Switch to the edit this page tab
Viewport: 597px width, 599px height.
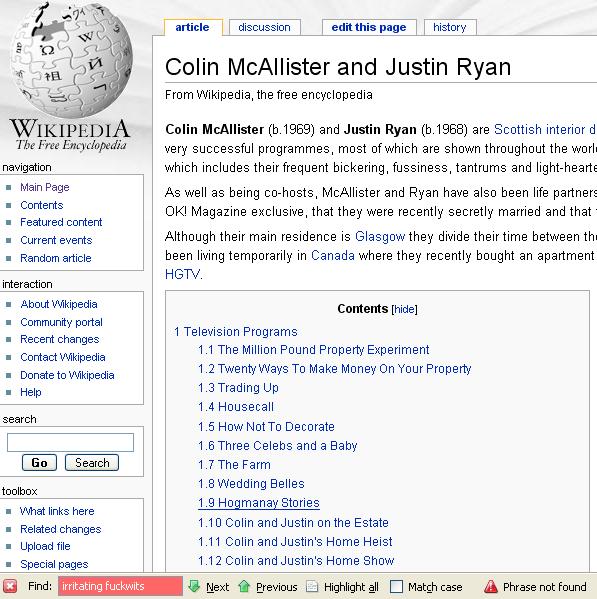(369, 28)
